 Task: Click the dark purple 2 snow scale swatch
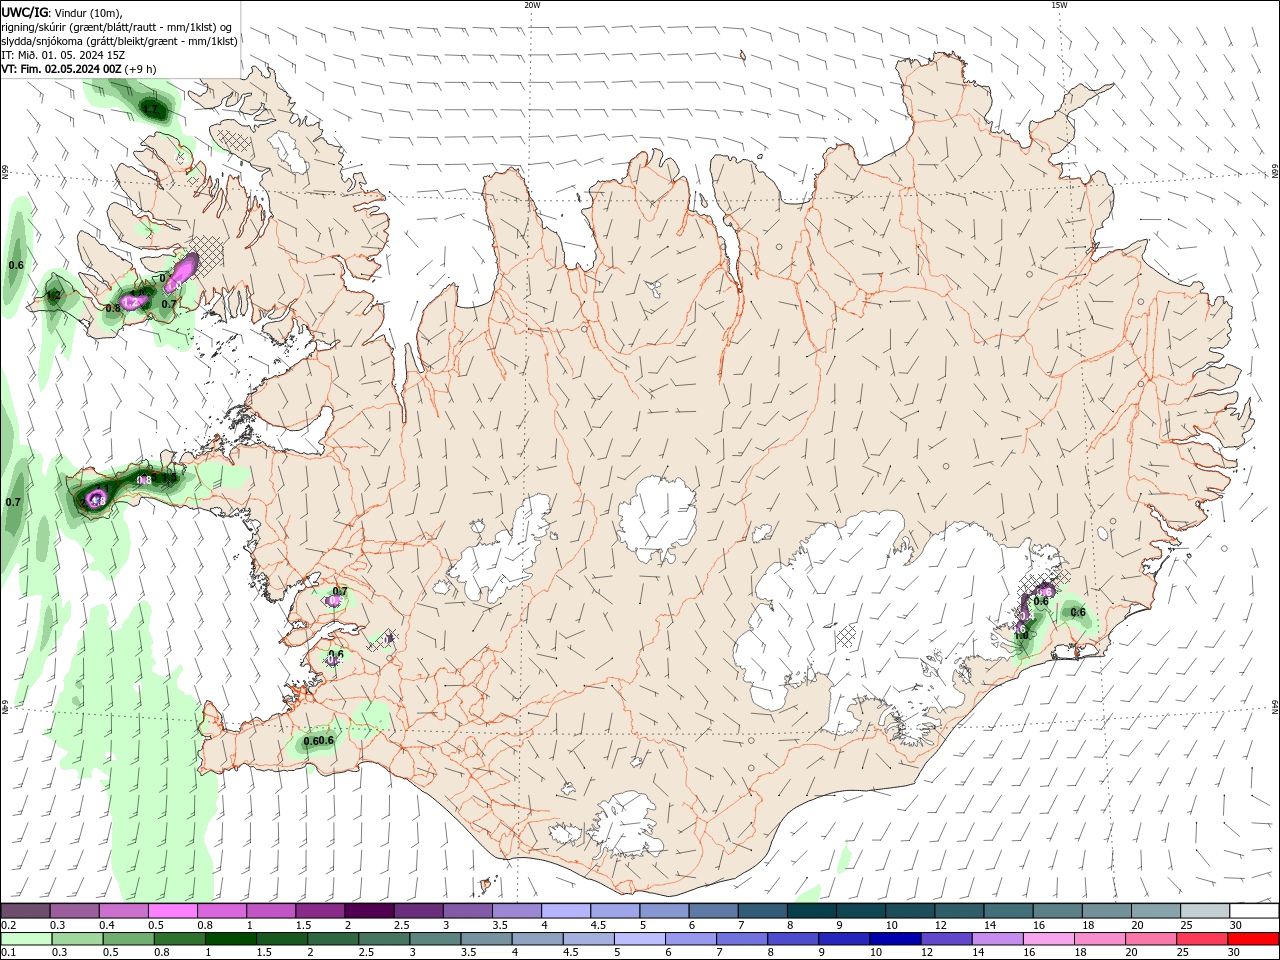[369, 911]
